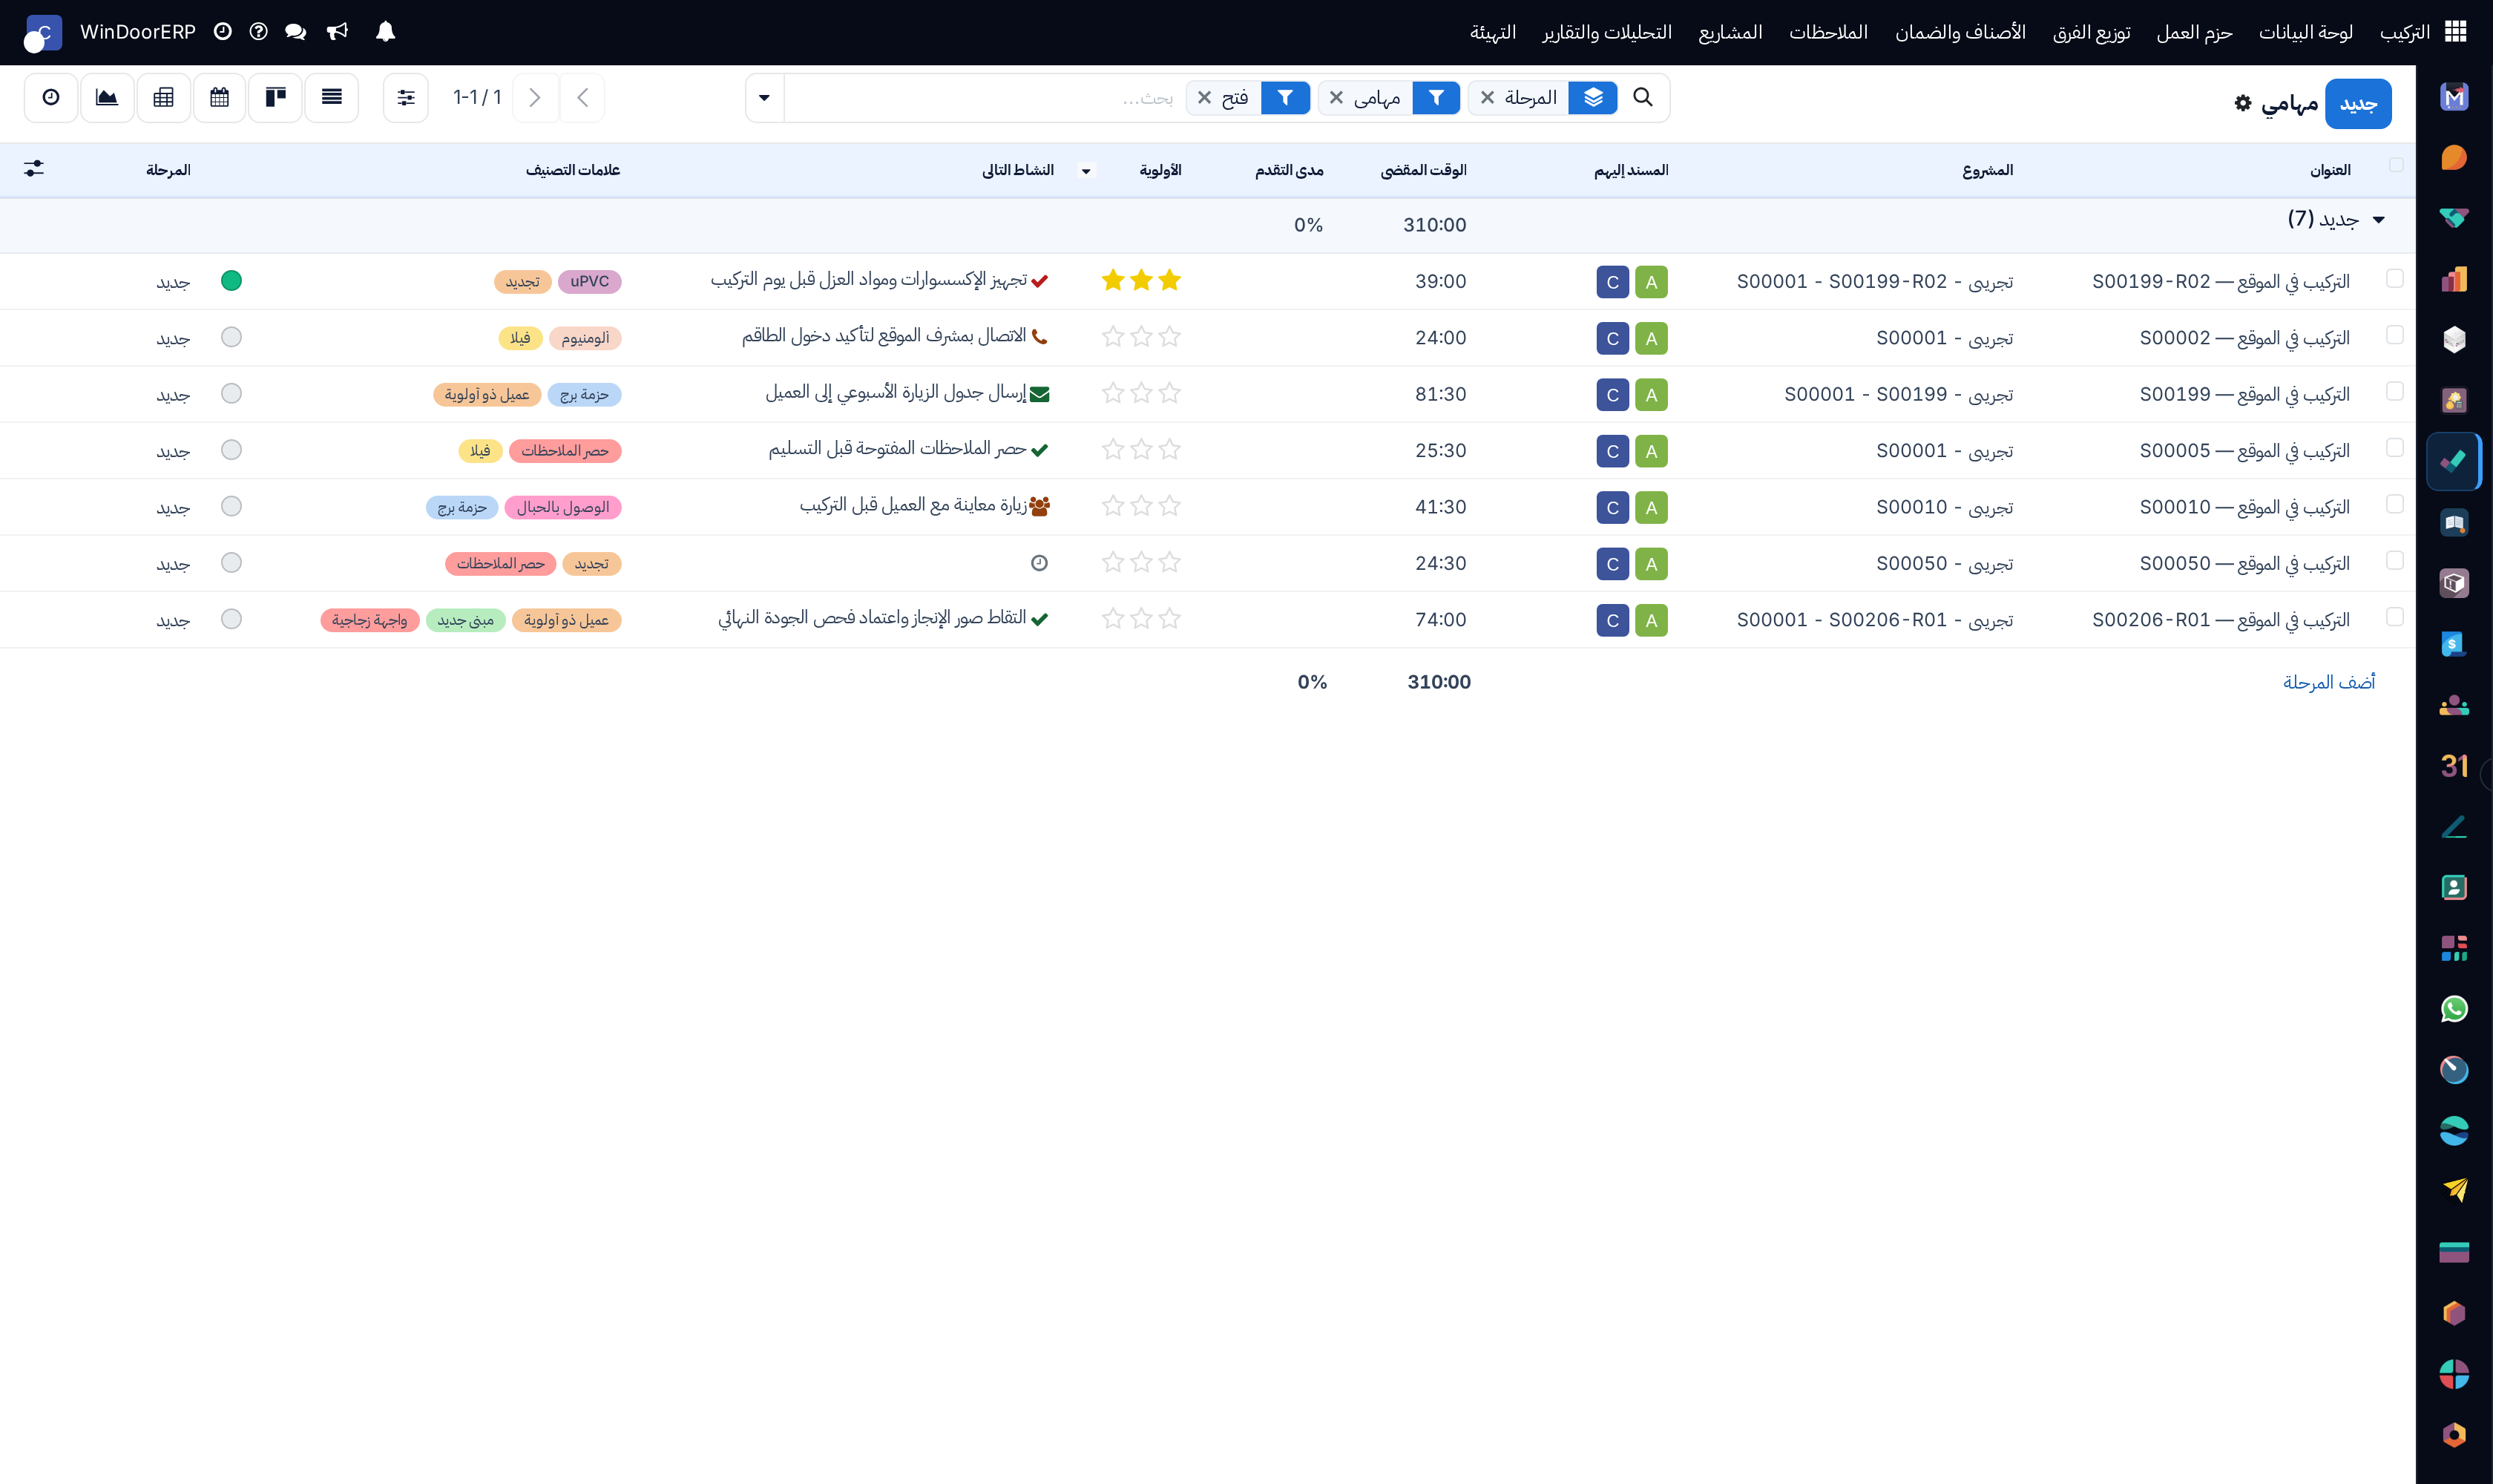Viewport: 2493px width, 1484px height.
Task: Remove the مهامي filter facet
Action: tap(1336, 97)
